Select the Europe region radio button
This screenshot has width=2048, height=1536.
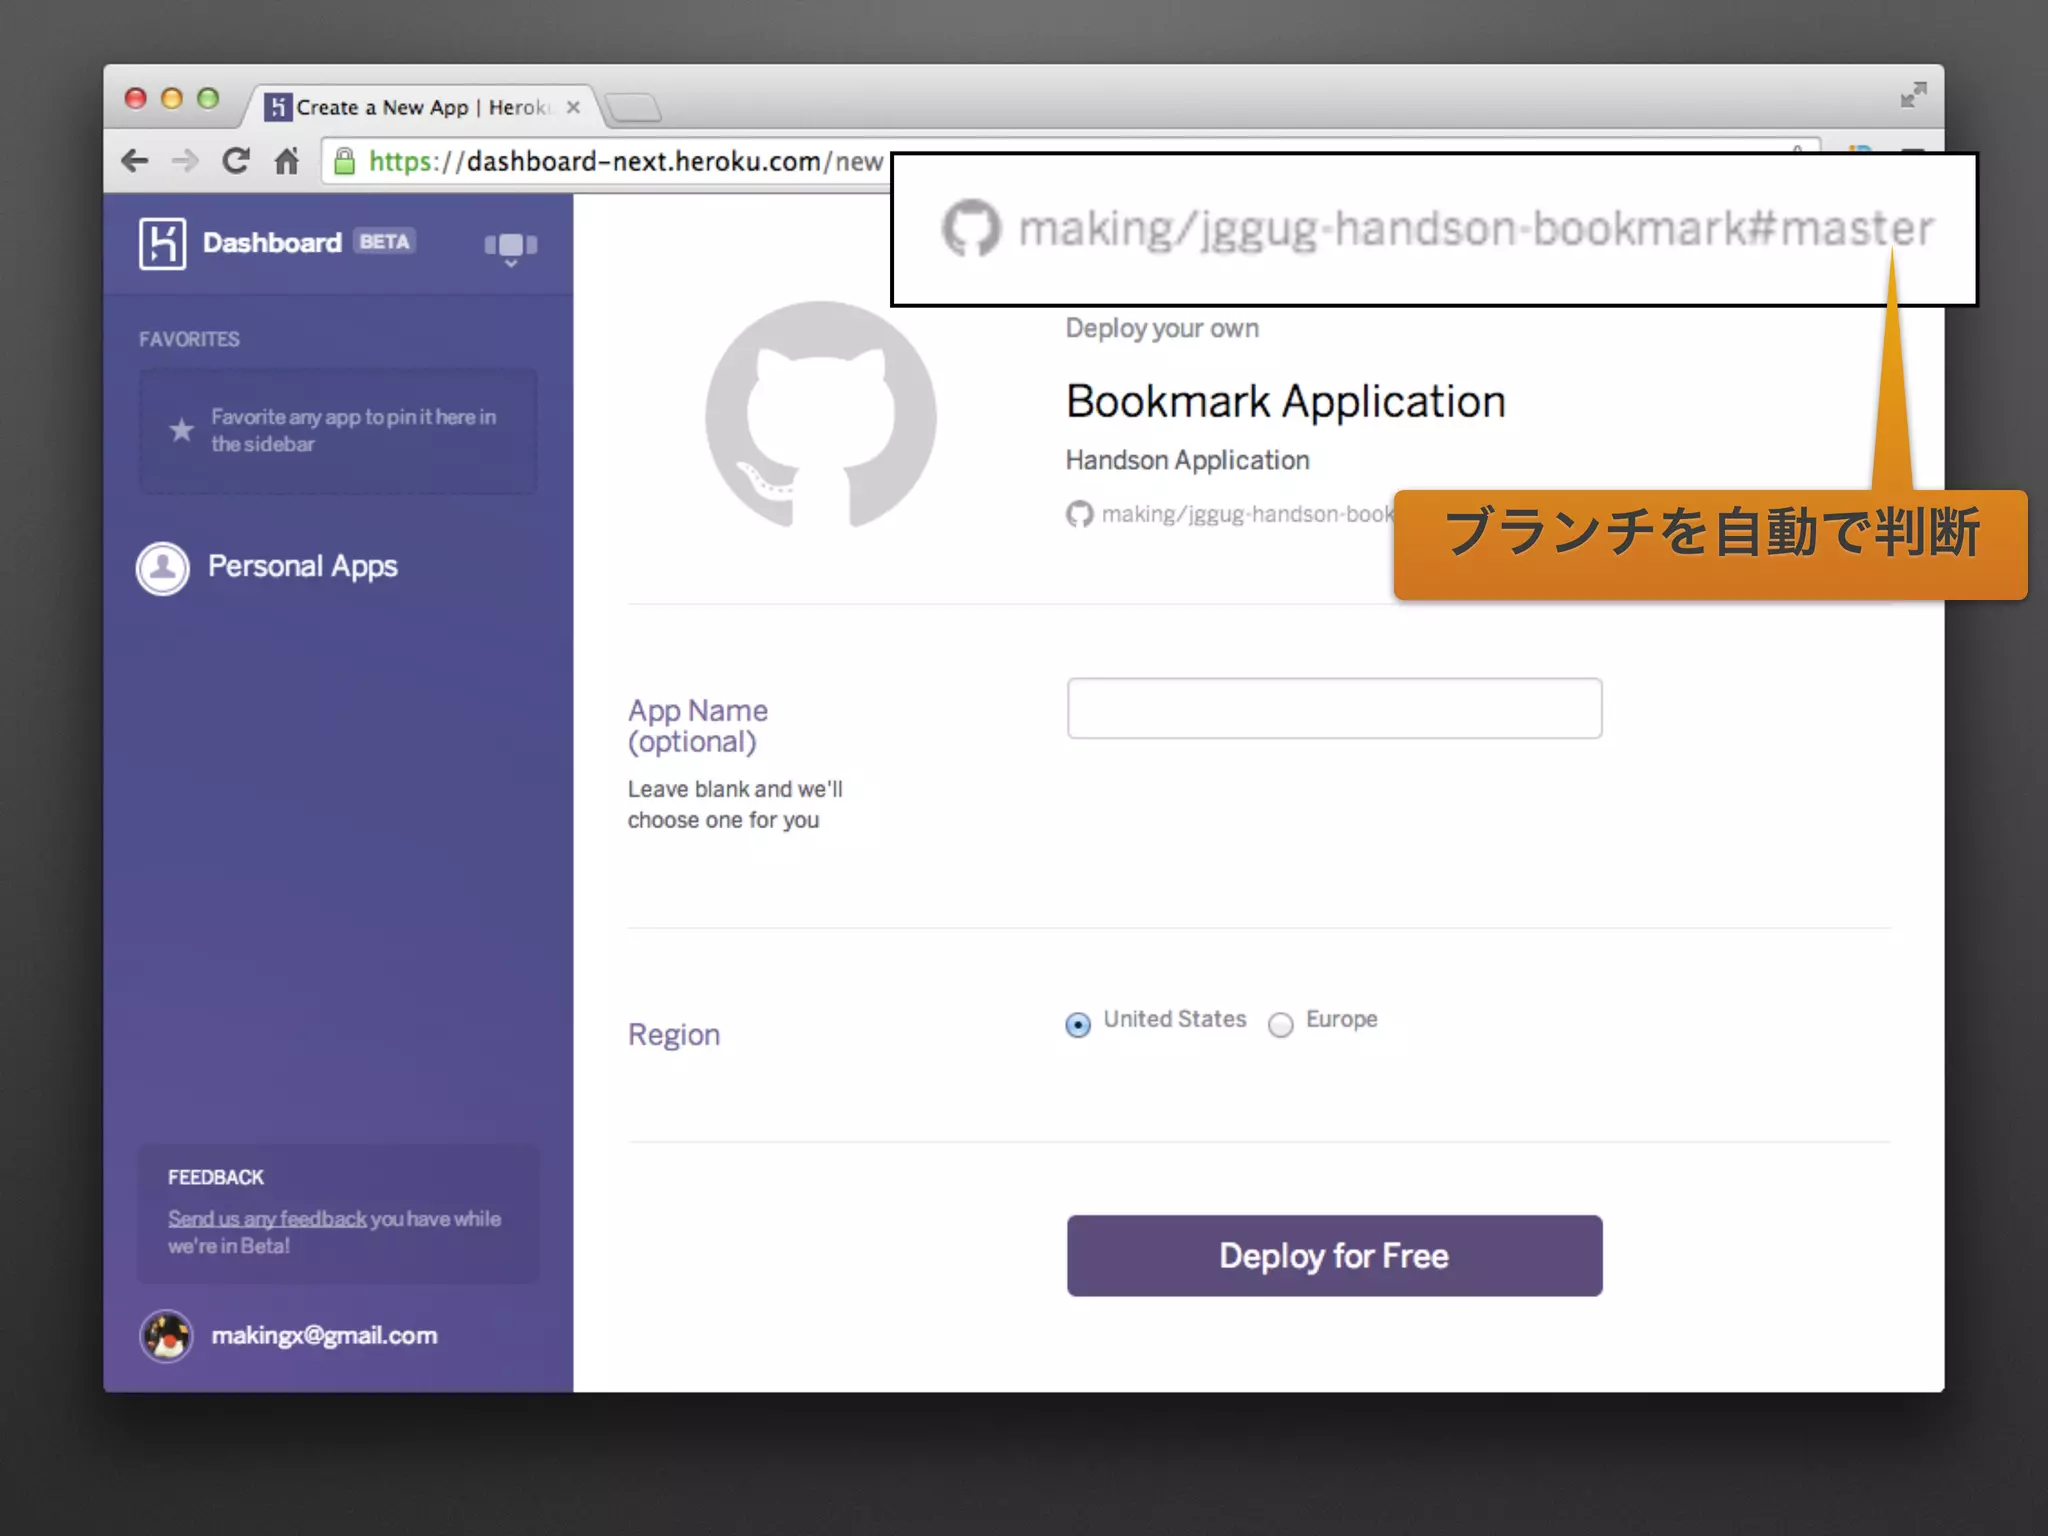(x=1280, y=1025)
